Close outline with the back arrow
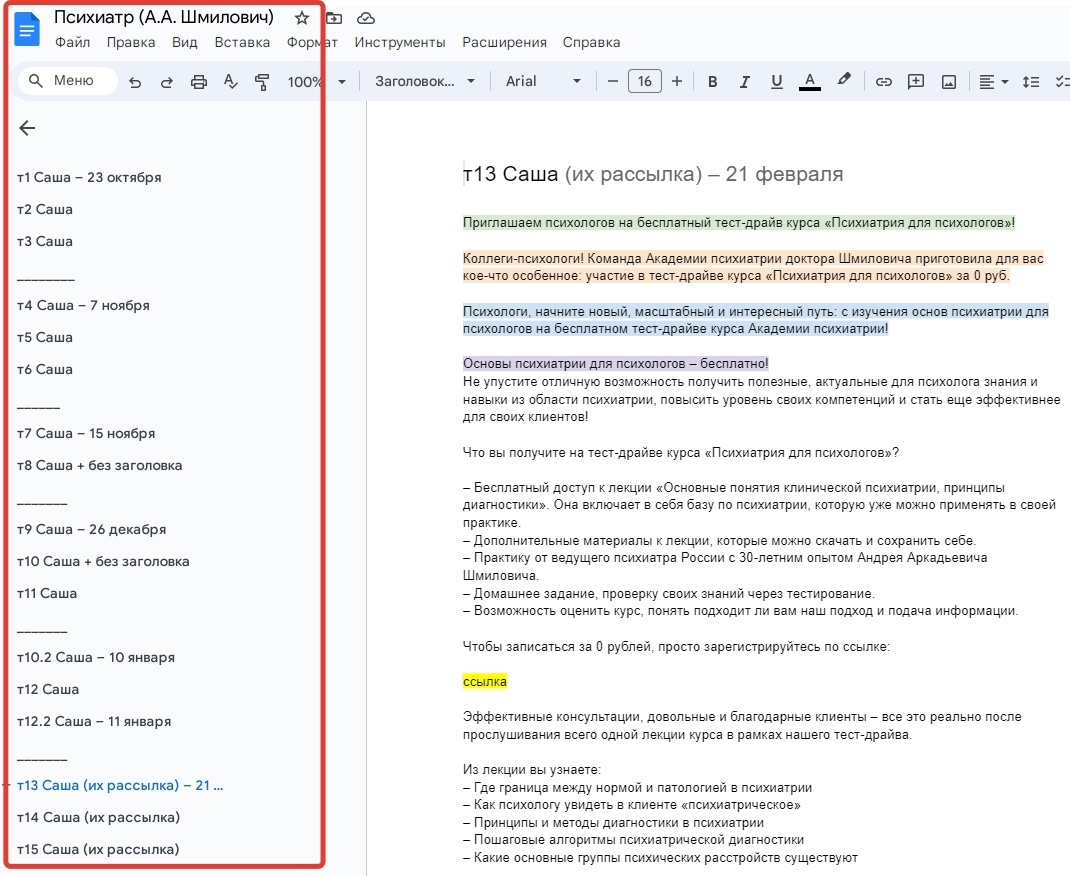This screenshot has height=876, width=1070. pyautogui.click(x=27, y=128)
